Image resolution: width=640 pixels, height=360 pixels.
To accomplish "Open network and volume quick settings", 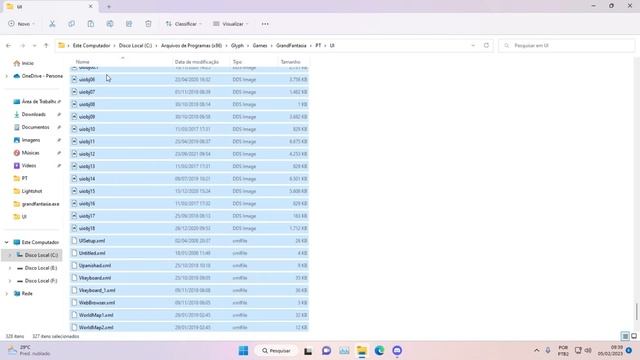I will 583,350.
